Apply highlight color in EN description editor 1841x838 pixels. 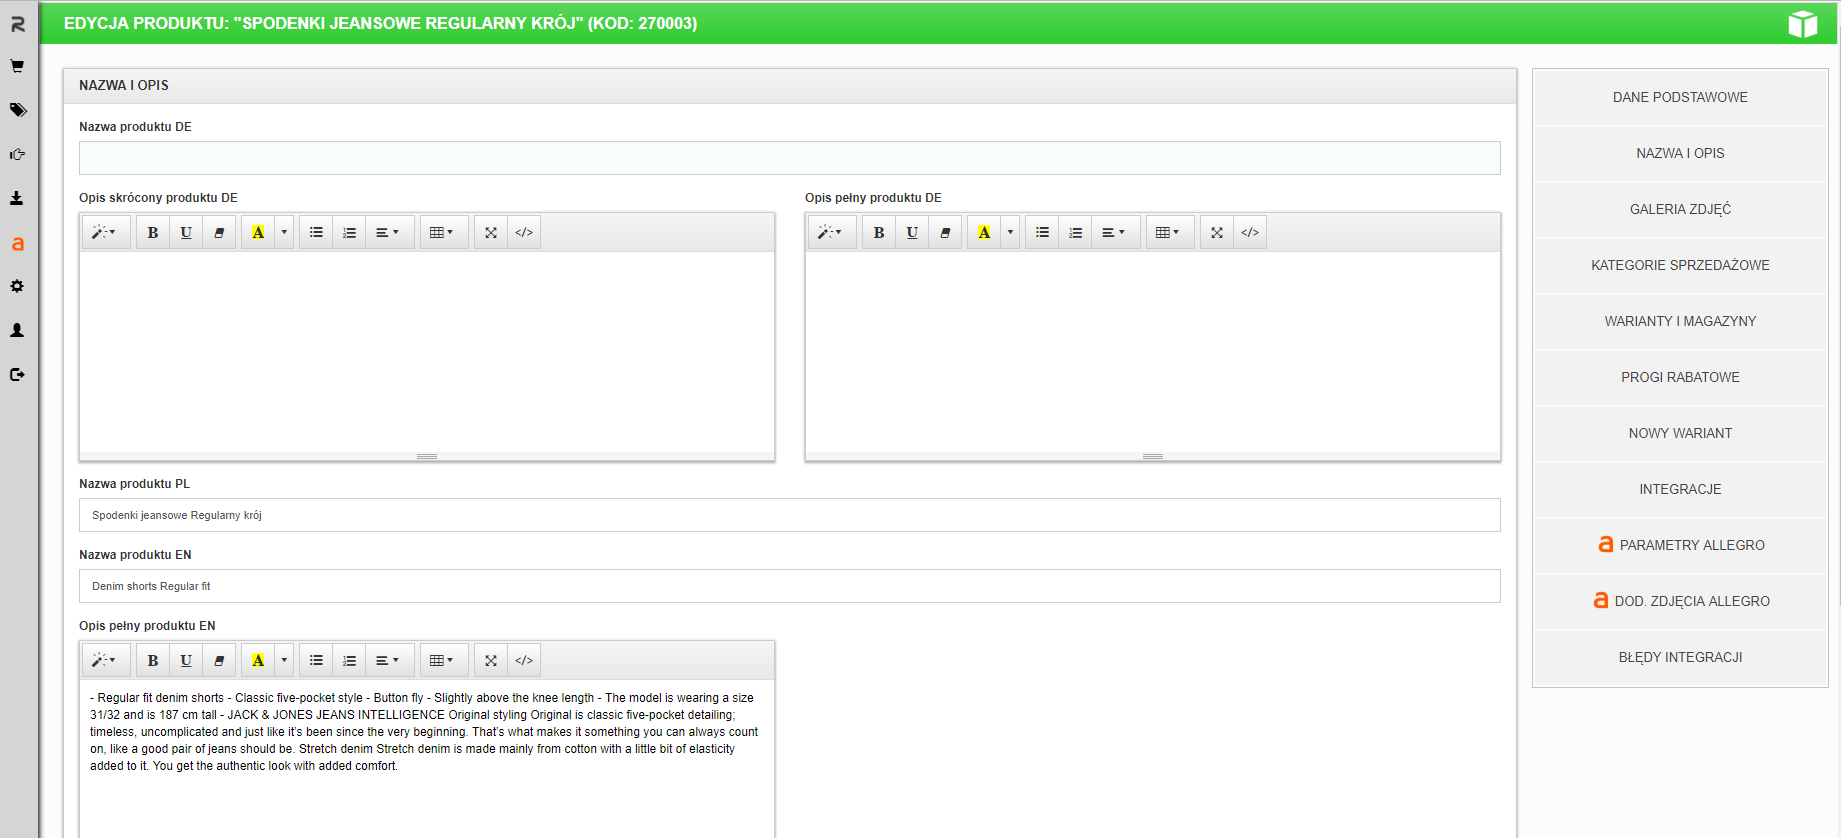click(258, 660)
